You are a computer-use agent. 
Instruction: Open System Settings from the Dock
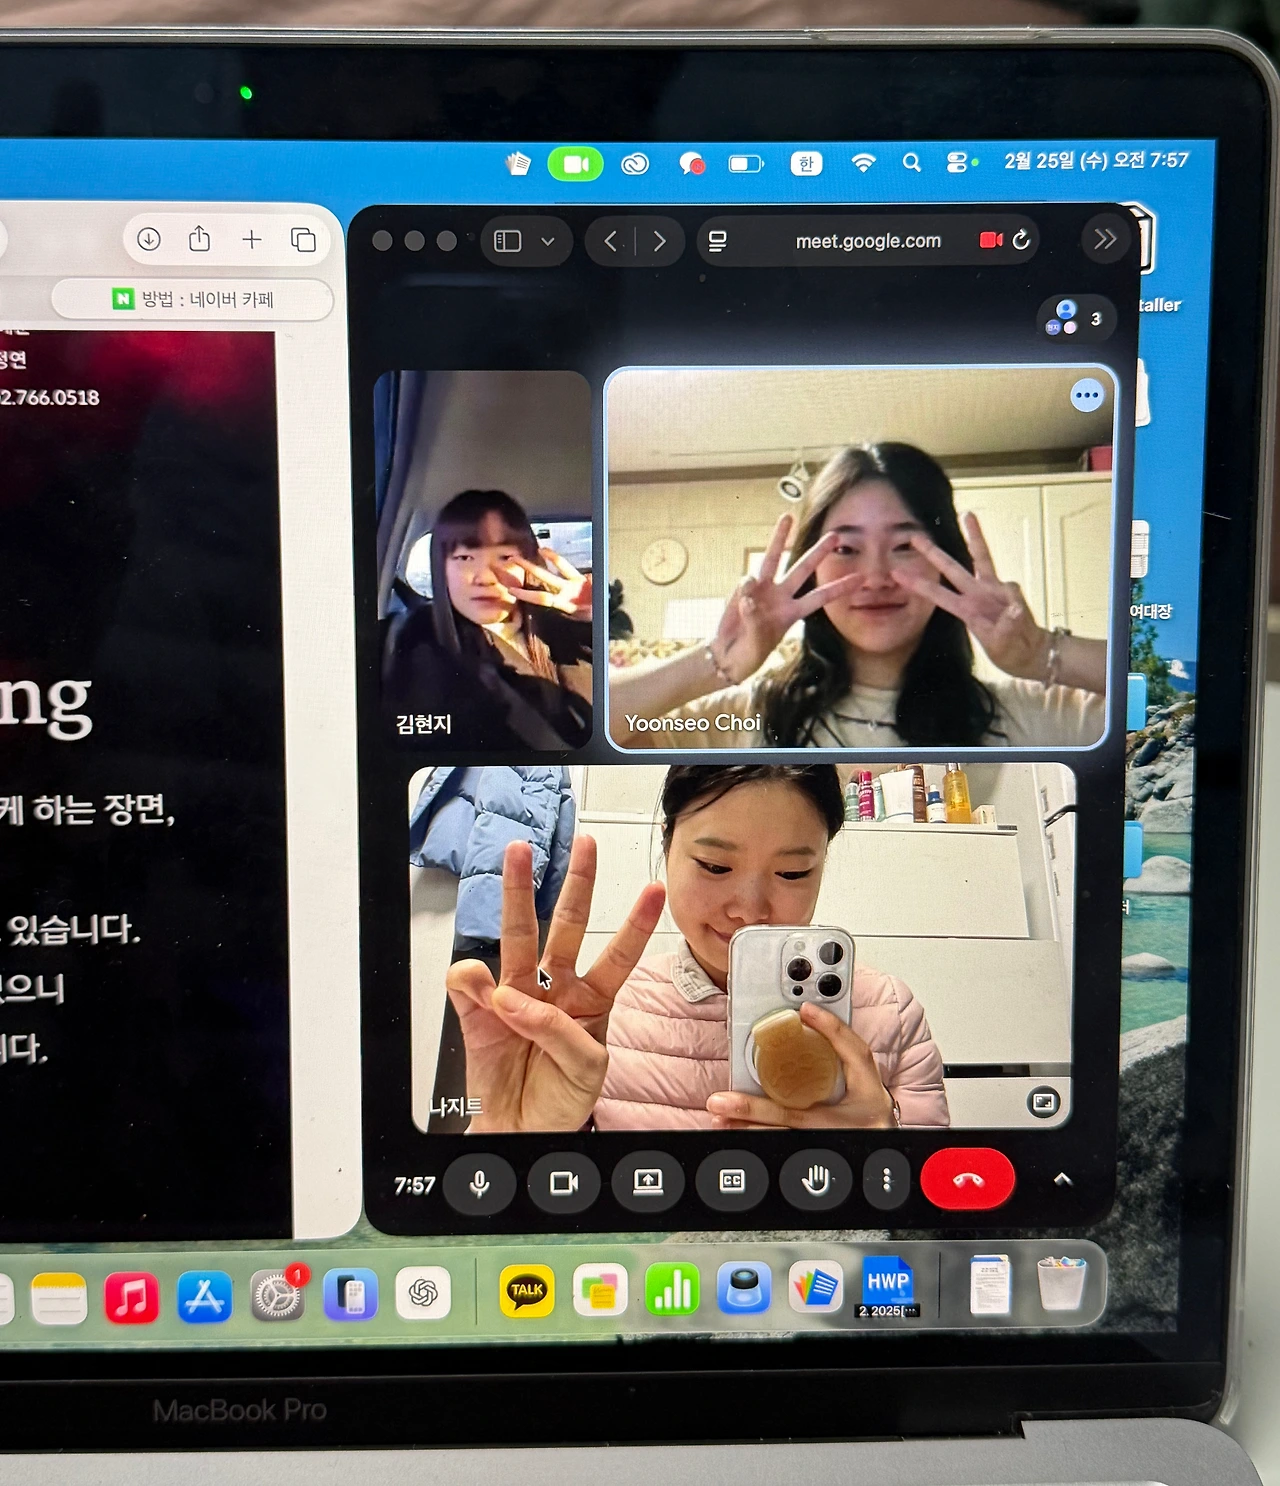tap(277, 1297)
